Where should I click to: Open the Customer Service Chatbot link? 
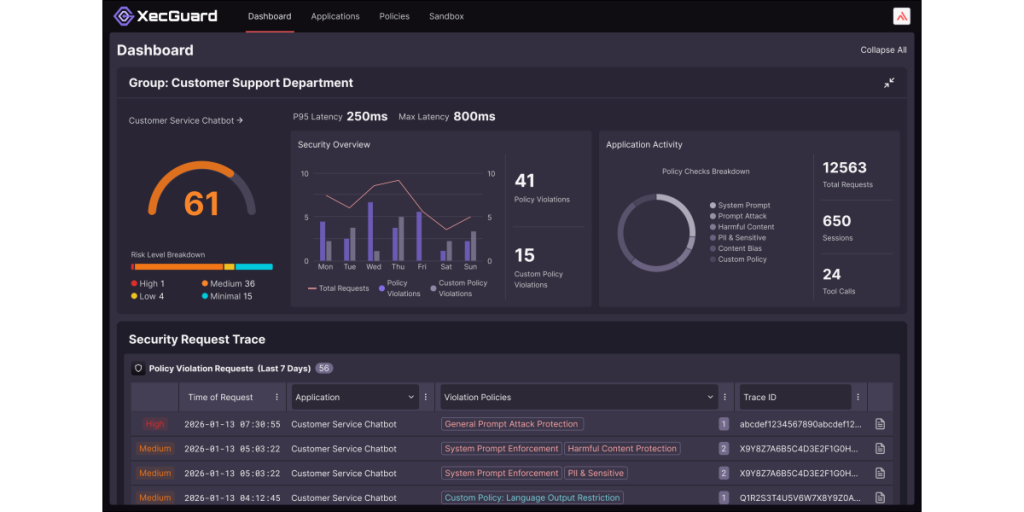click(x=186, y=121)
